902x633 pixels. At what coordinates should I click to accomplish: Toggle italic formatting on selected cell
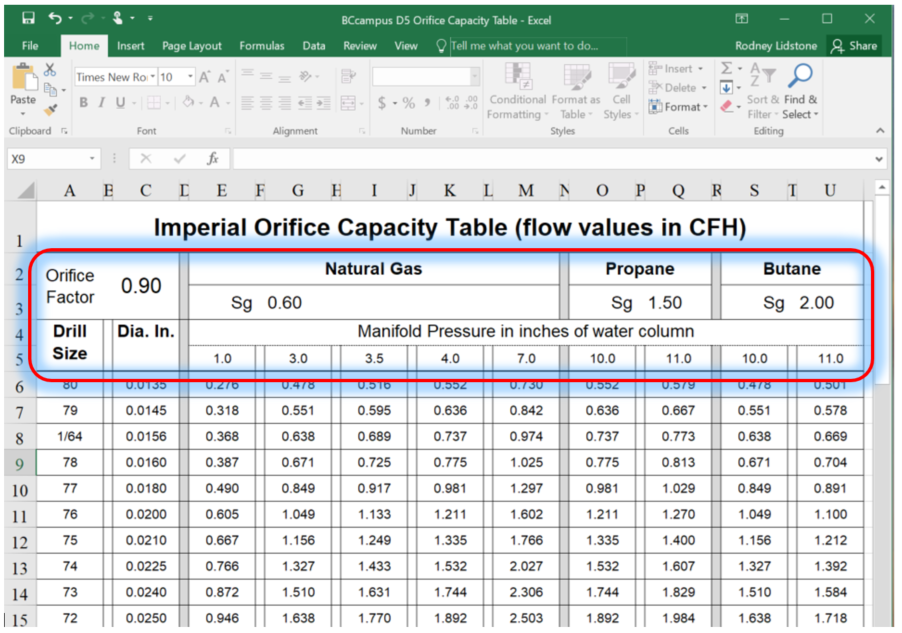click(x=102, y=102)
